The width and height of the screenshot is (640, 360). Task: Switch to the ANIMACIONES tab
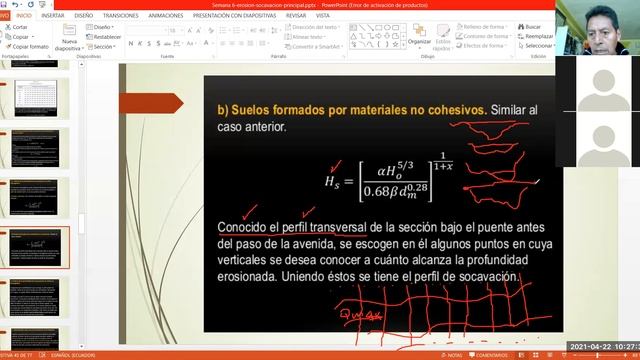tap(166, 16)
